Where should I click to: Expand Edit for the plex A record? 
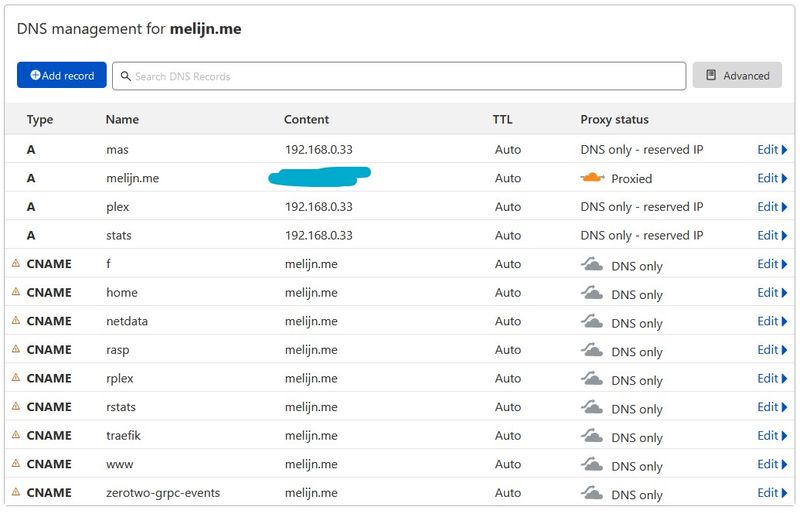click(x=772, y=207)
